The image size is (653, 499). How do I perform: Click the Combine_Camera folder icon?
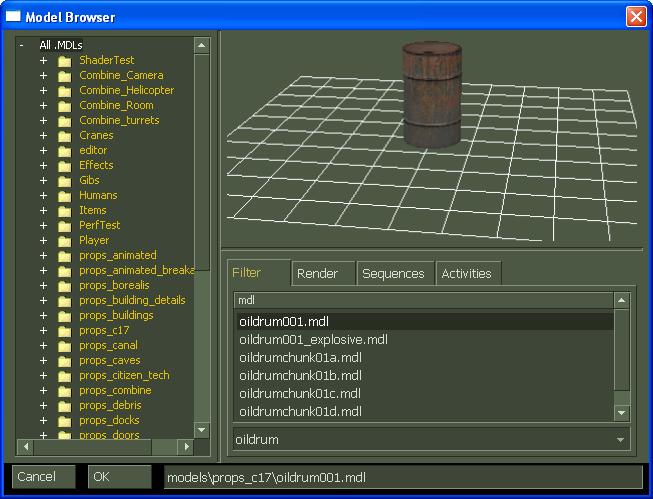coord(65,76)
